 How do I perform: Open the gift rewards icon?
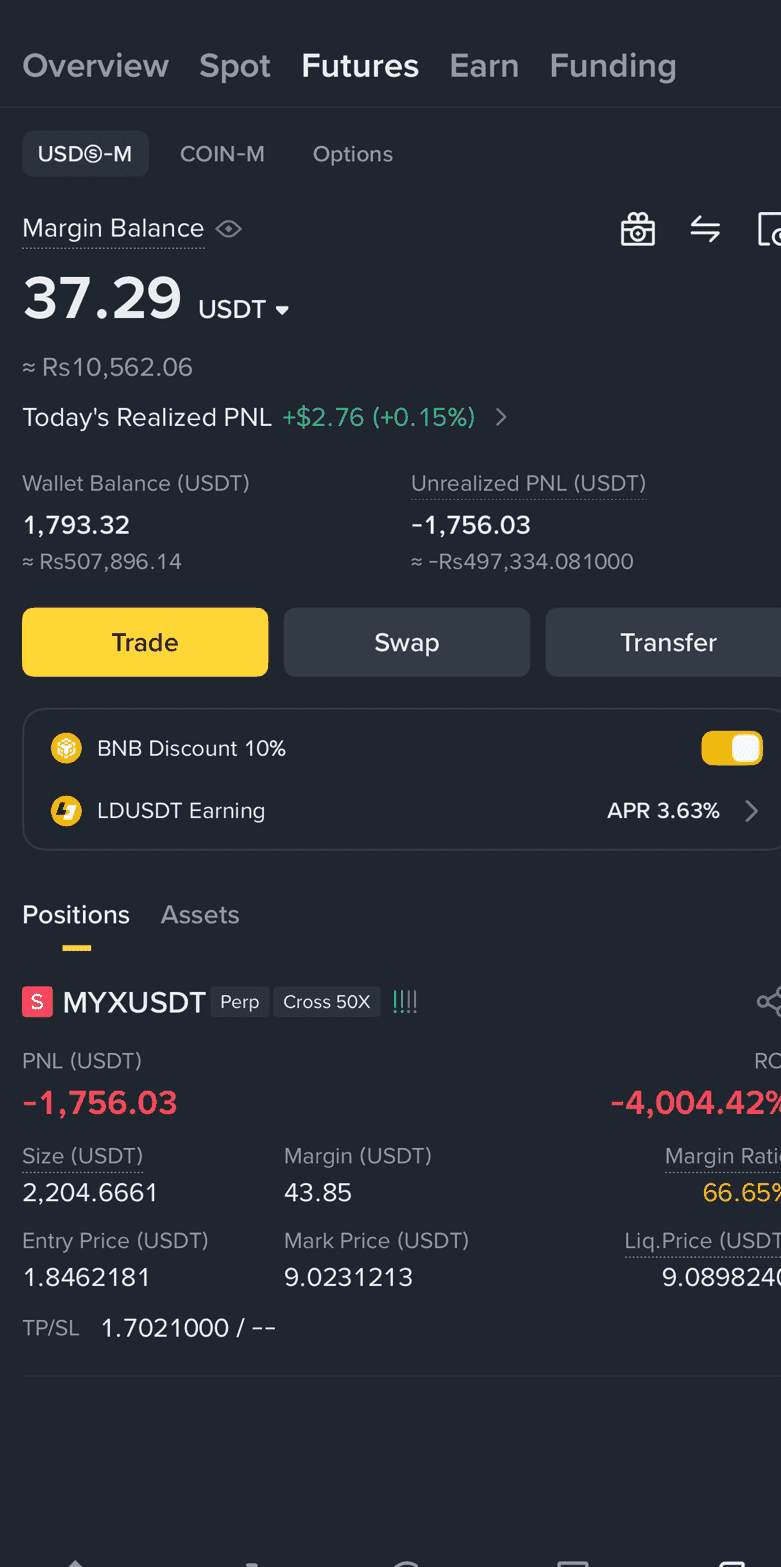(x=637, y=229)
